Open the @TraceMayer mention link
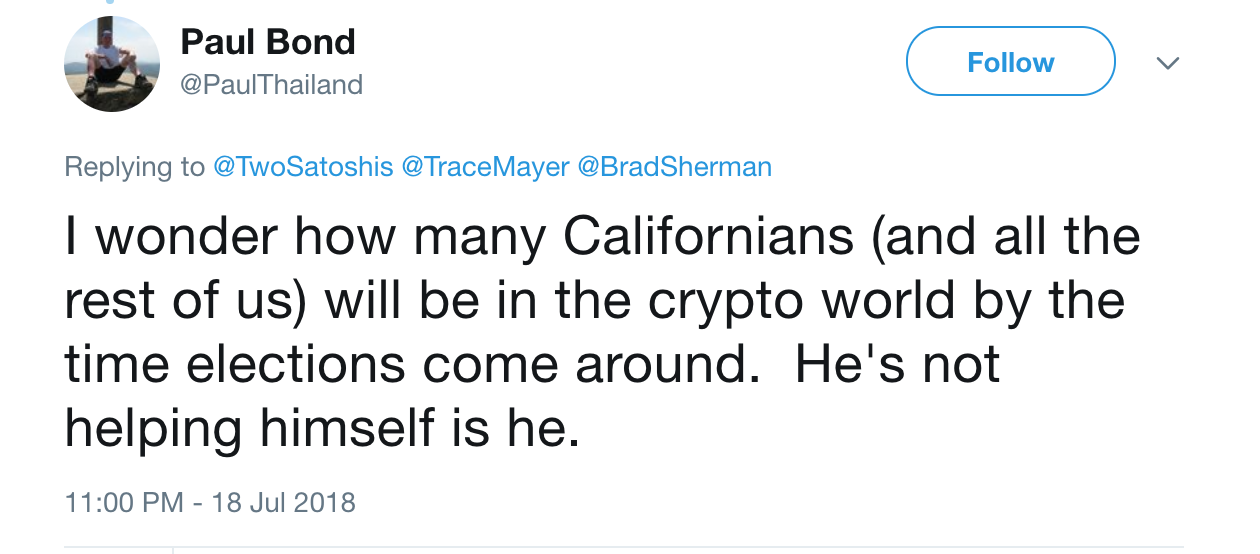The image size is (1260, 554). click(485, 166)
